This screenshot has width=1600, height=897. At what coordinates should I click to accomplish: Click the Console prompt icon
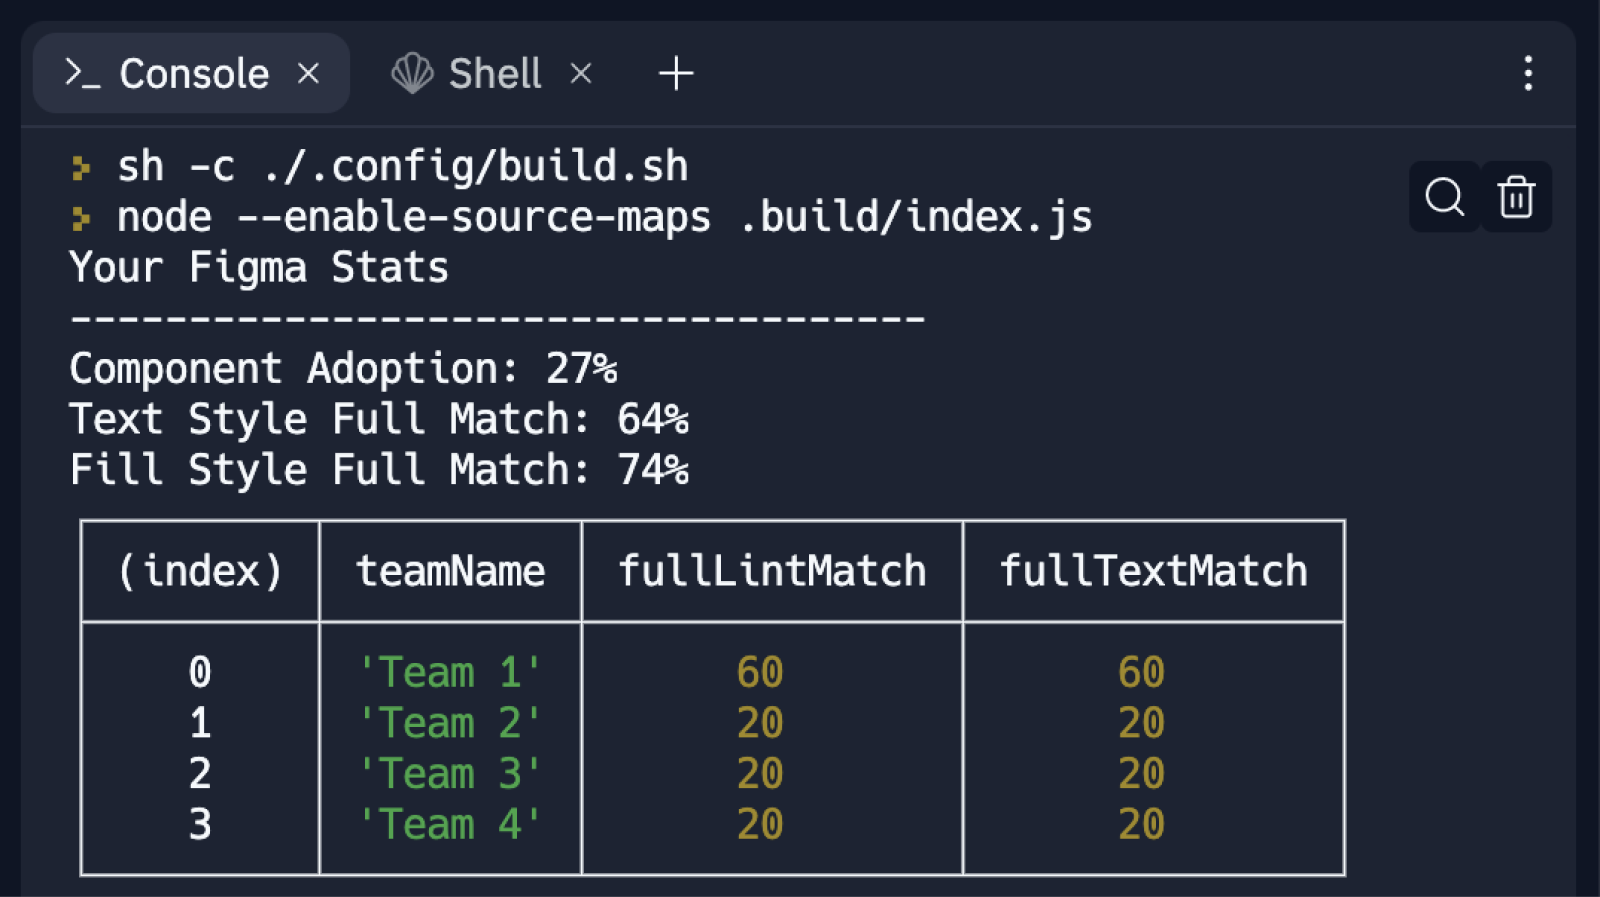point(82,73)
